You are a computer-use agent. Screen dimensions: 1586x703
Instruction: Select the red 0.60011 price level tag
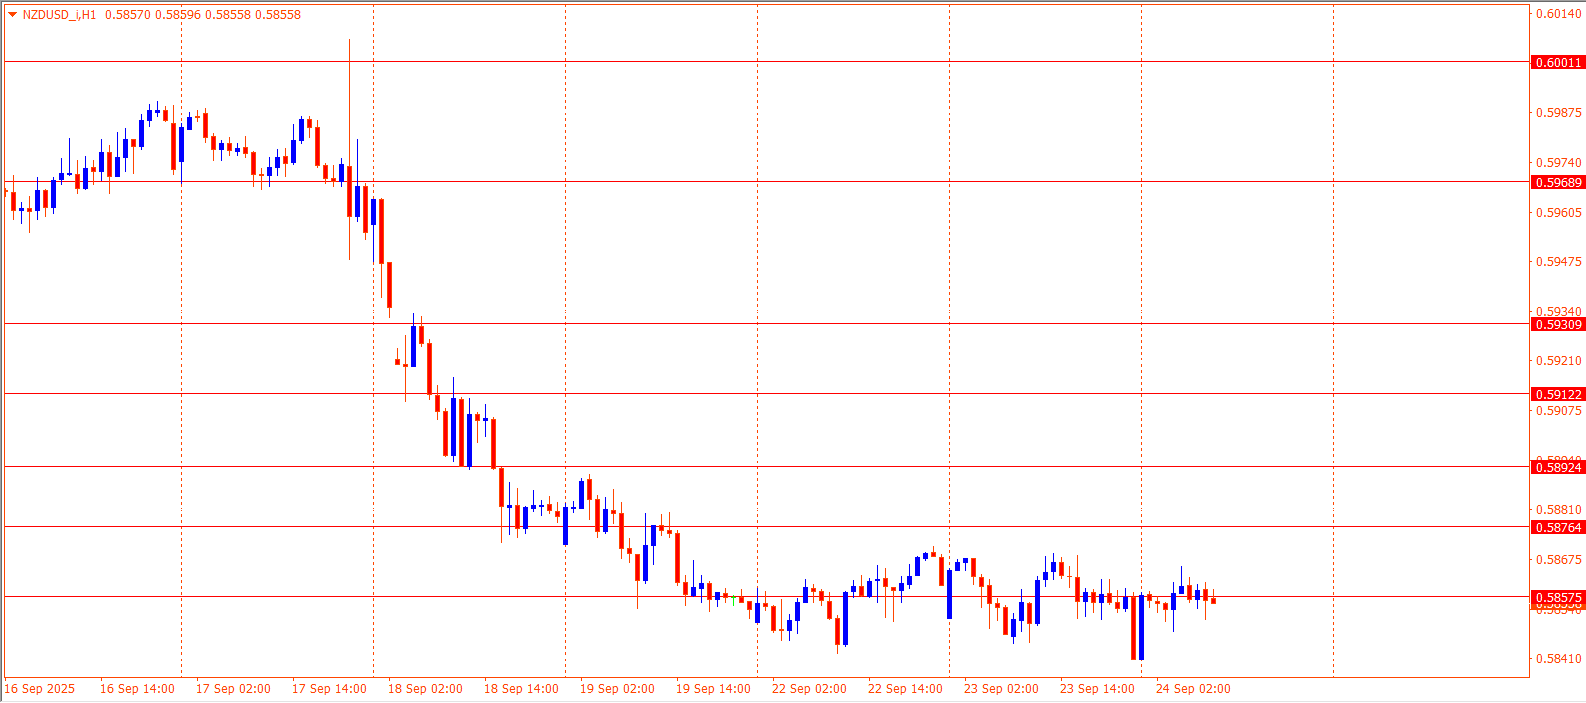[1558, 63]
